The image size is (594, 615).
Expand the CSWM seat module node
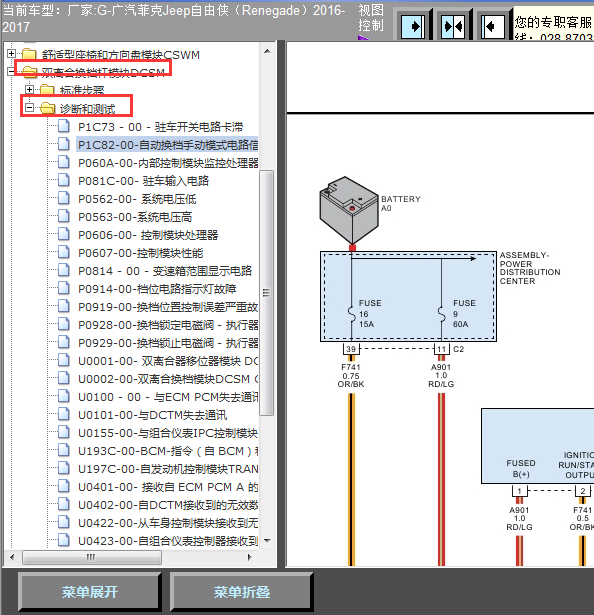[x=11, y=53]
